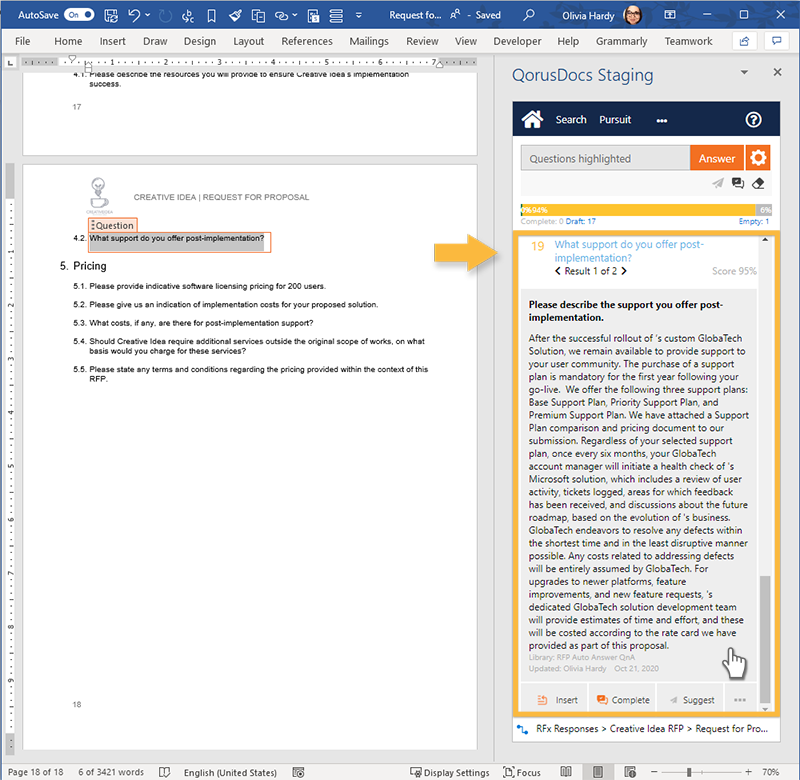This screenshot has width=800, height=780.
Task: Click the Save icon in the title bar
Action: [x=111, y=15]
